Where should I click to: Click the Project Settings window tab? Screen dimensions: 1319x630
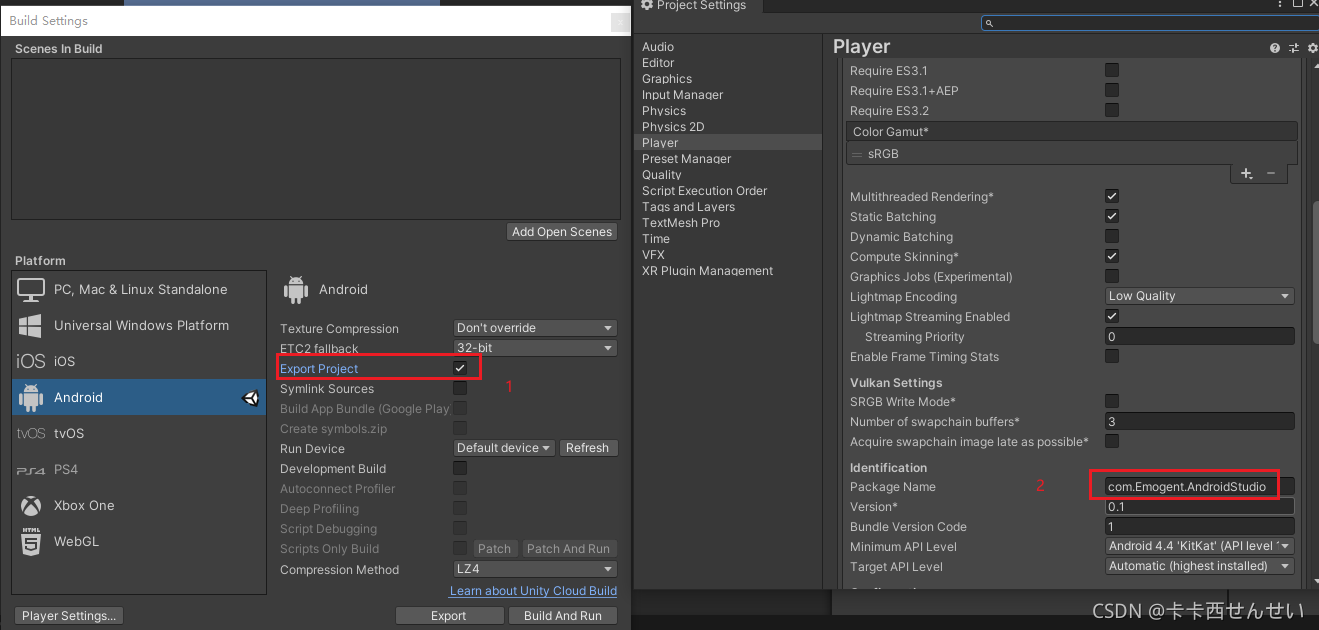(x=698, y=5)
